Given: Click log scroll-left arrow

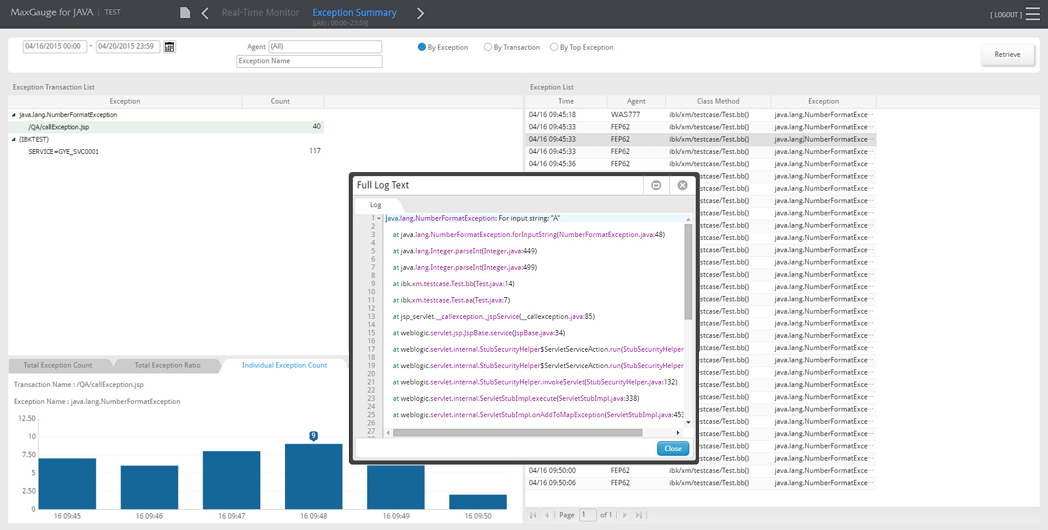Looking at the screenshot, I should pos(389,433).
